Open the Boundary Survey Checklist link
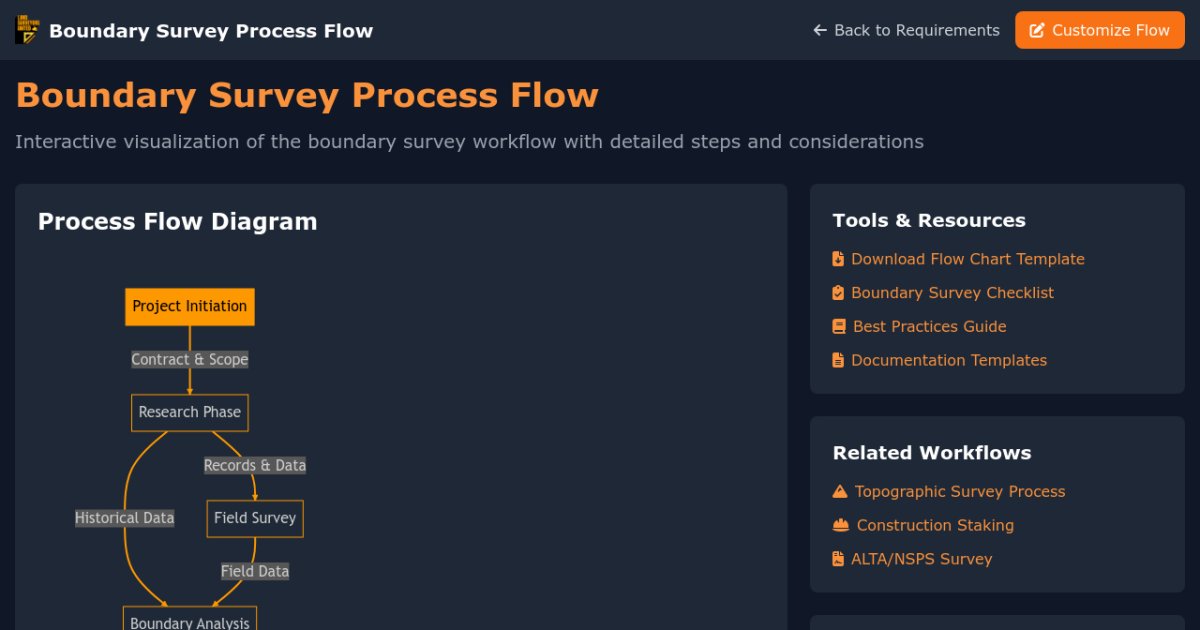The height and width of the screenshot is (630, 1200). pyautogui.click(x=952, y=293)
